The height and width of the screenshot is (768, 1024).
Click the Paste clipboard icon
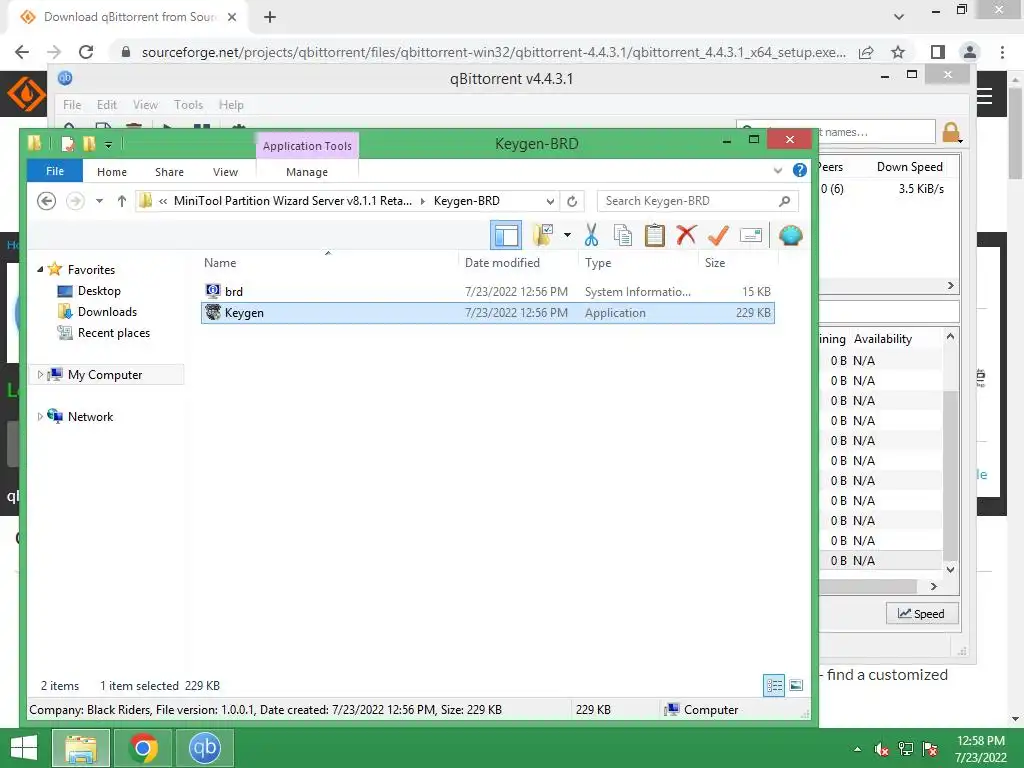[x=654, y=235]
